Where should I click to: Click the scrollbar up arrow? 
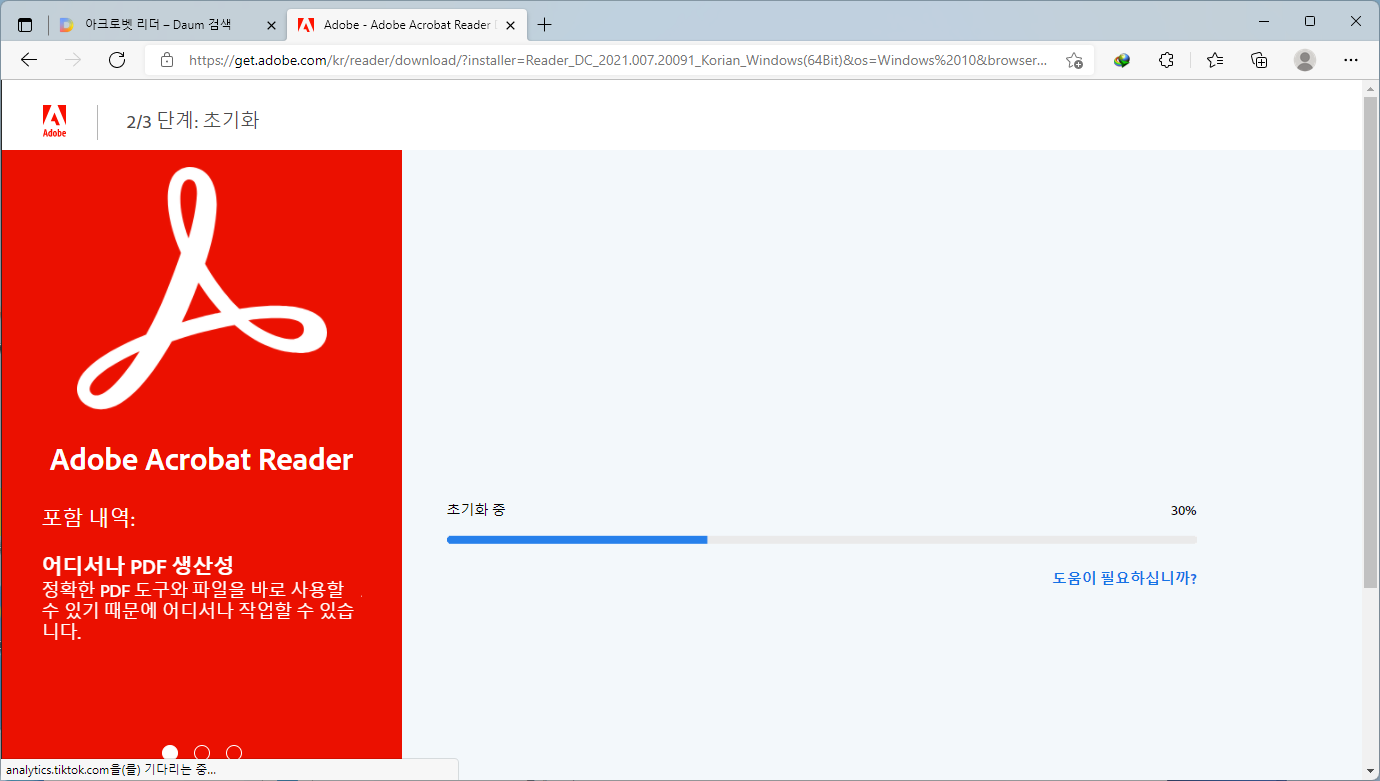coord(1370,88)
